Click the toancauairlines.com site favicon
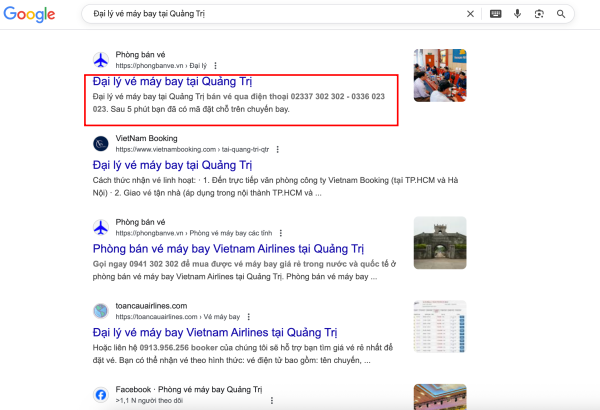The image size is (600, 410). click(x=100, y=311)
